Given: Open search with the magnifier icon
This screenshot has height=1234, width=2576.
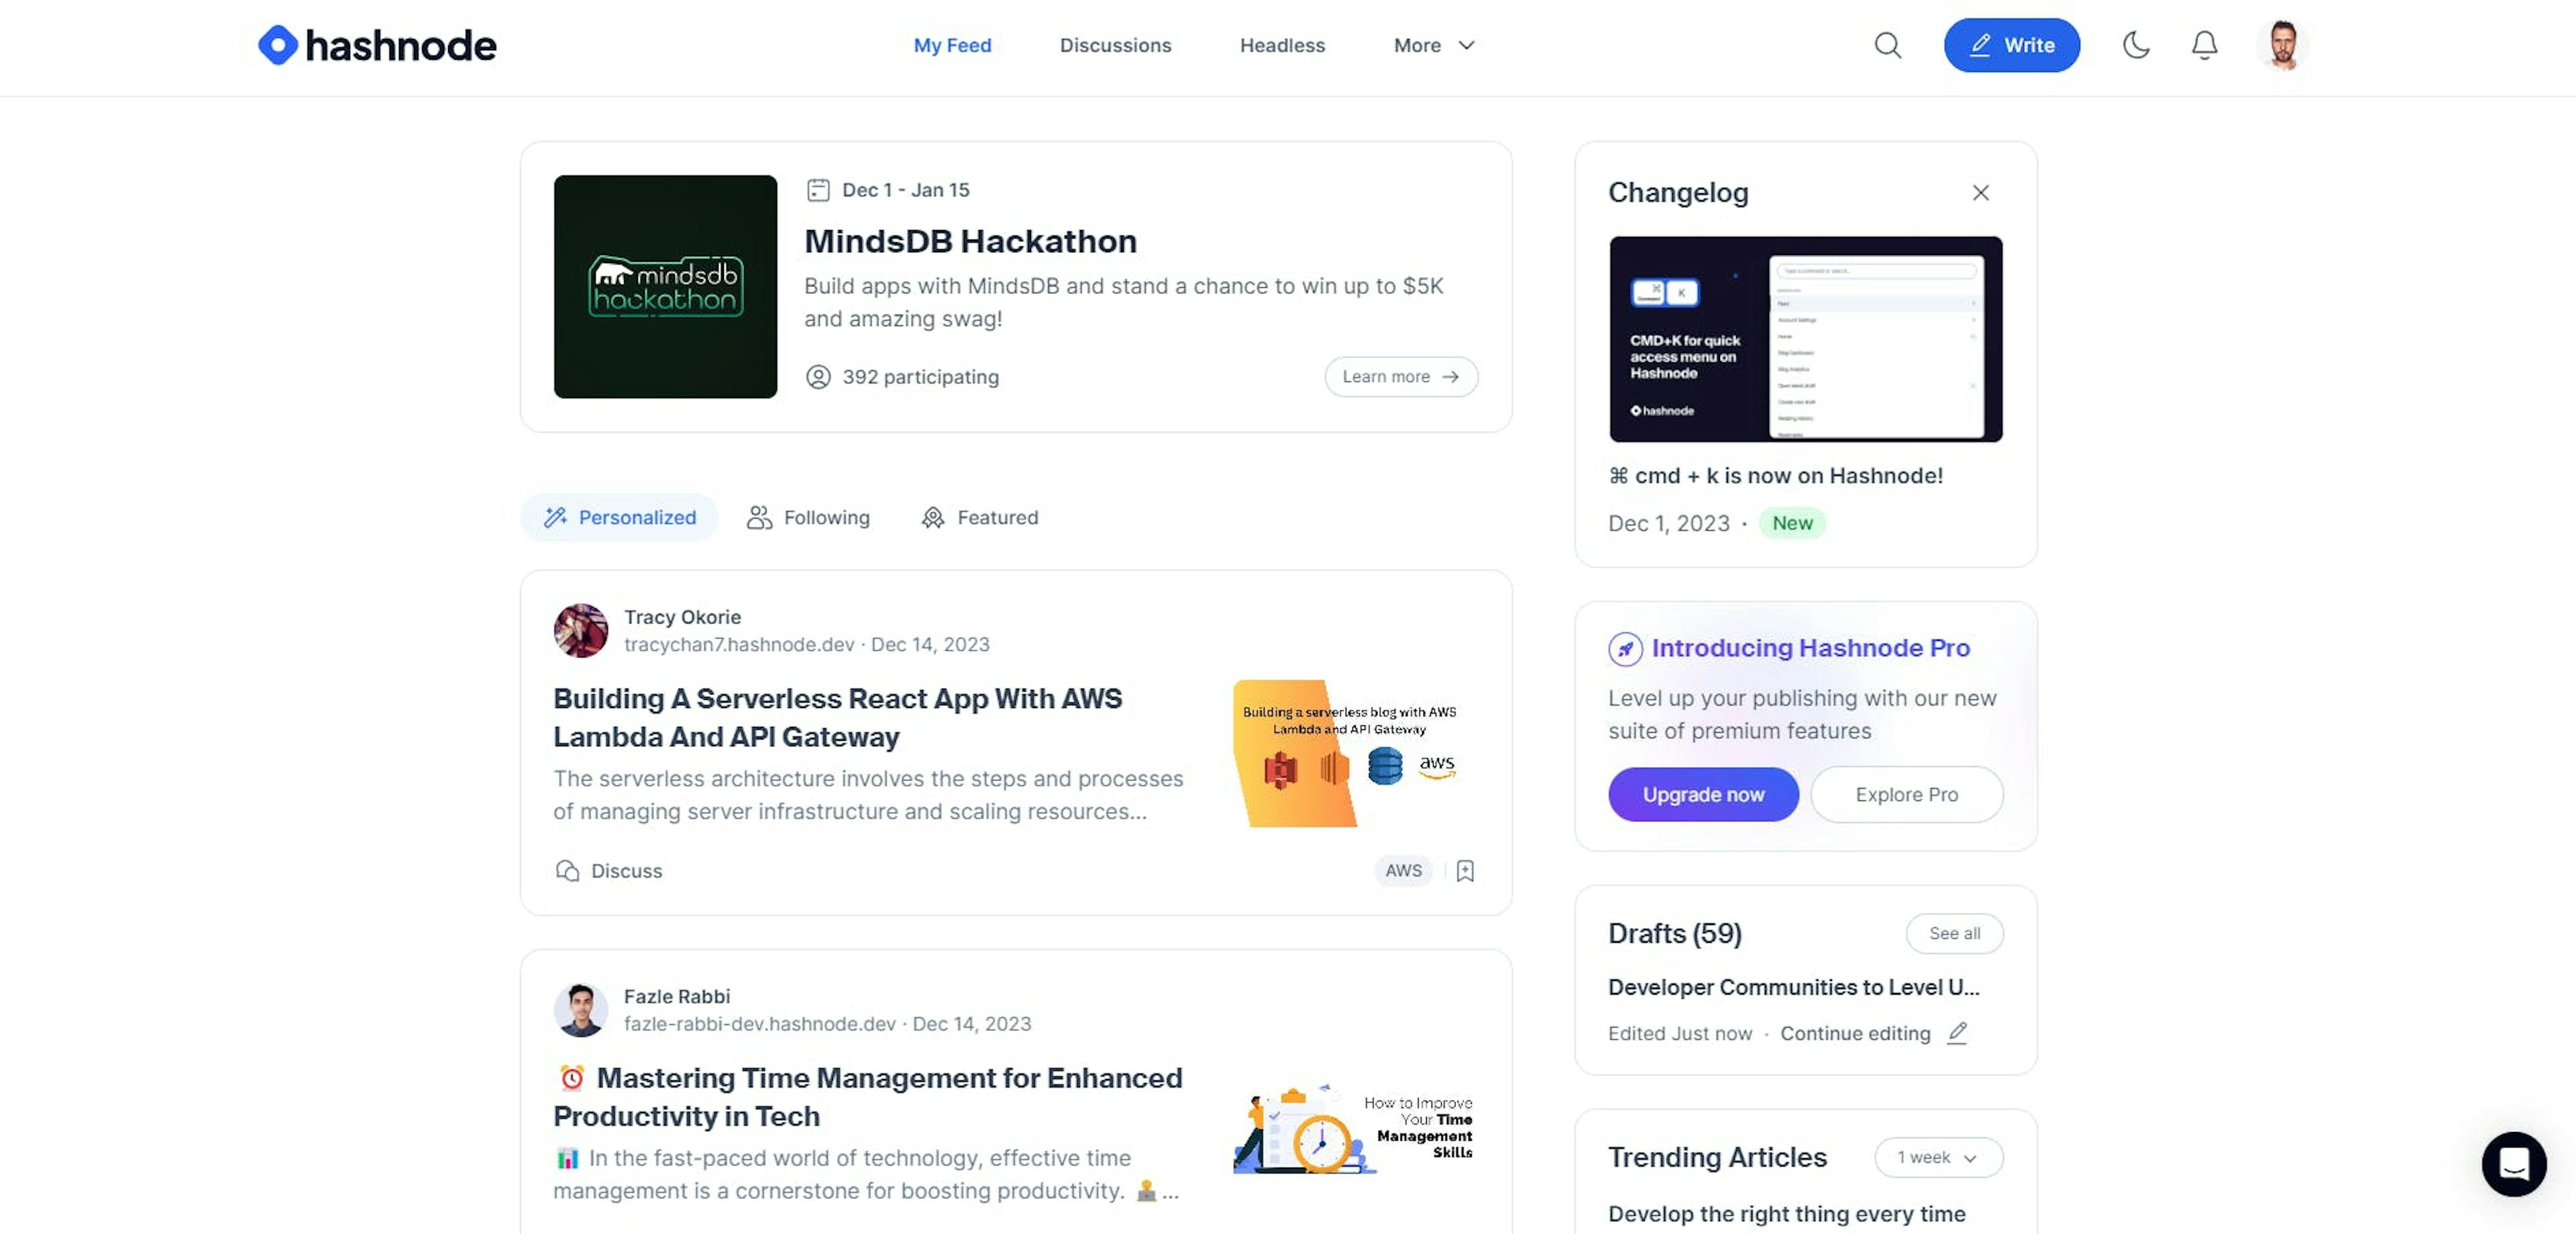Looking at the screenshot, I should click(1887, 45).
